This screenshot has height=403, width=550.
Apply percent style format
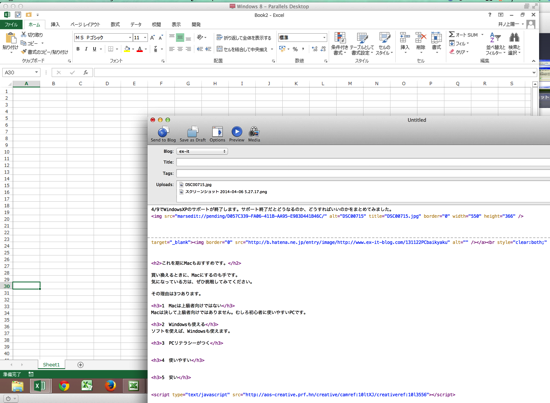295,49
